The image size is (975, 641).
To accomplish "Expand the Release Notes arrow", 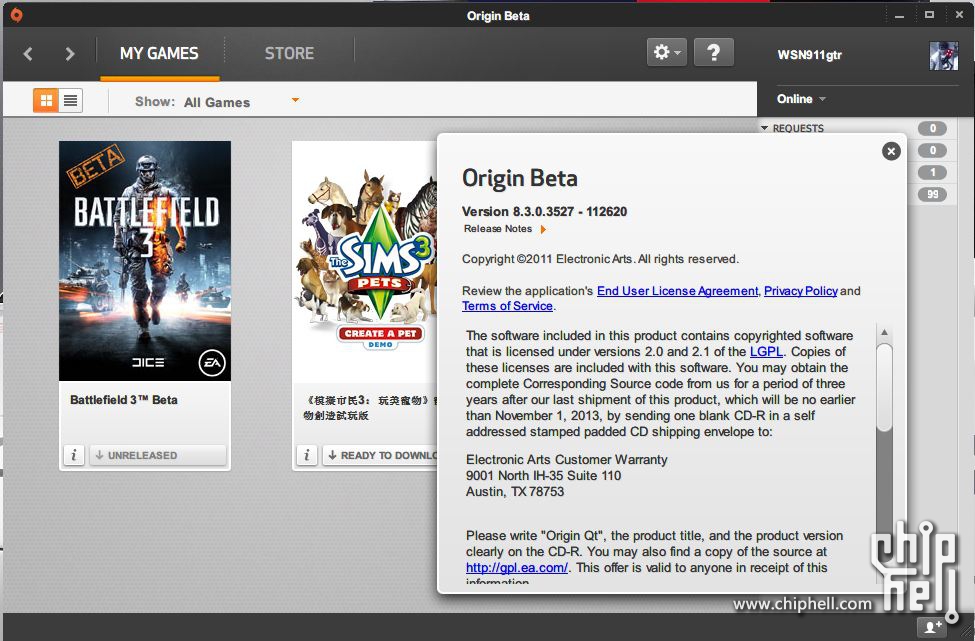I will [543, 229].
